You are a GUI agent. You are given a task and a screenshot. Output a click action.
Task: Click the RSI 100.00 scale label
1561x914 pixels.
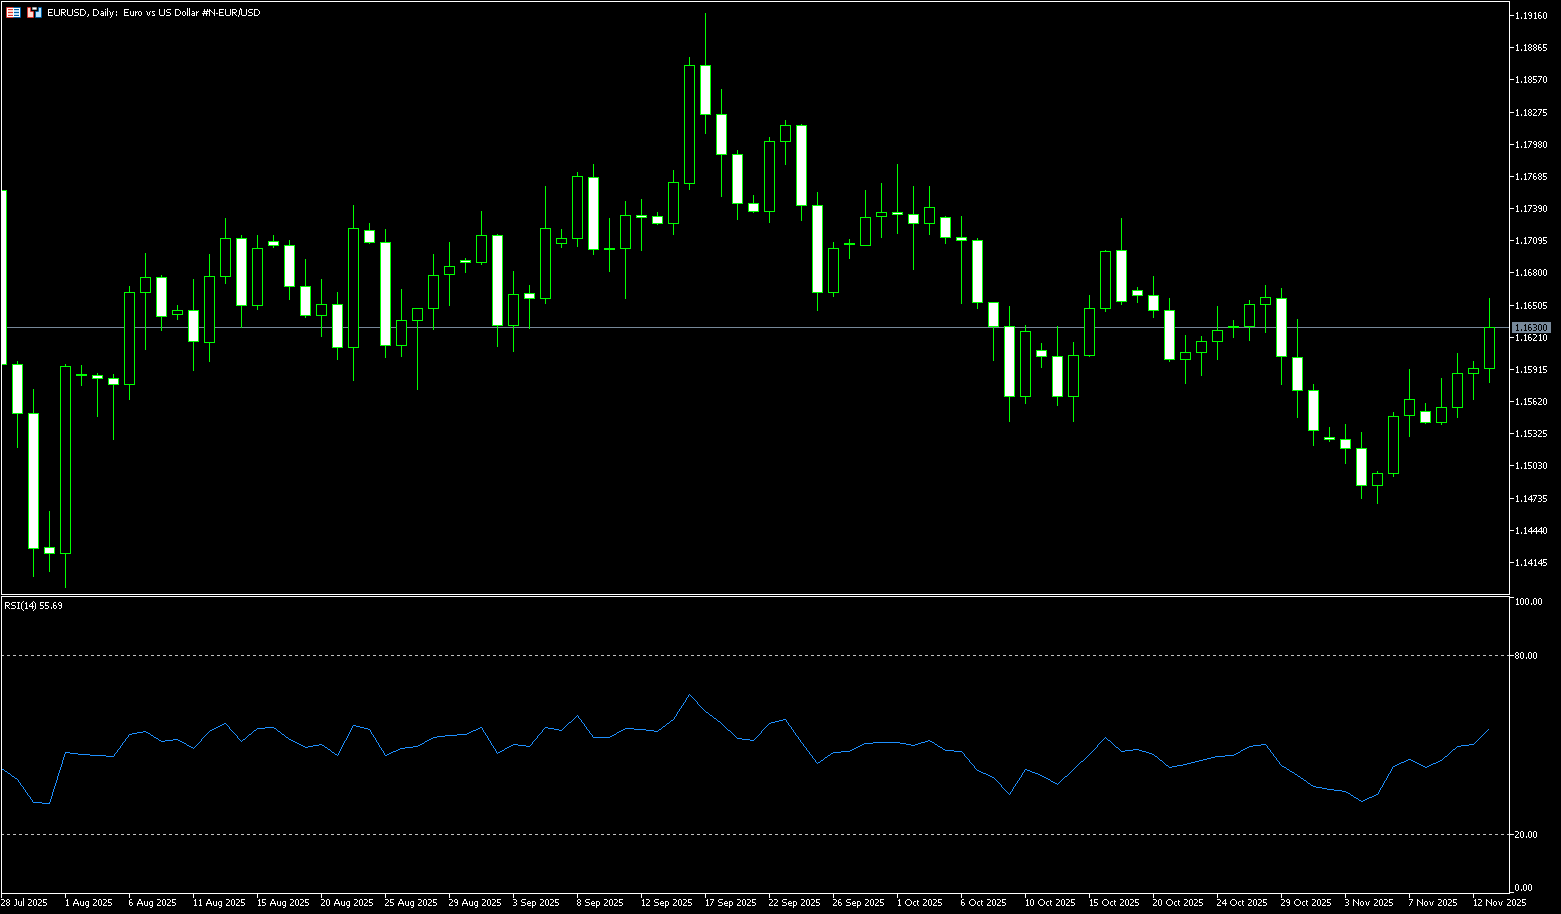pos(1528,602)
